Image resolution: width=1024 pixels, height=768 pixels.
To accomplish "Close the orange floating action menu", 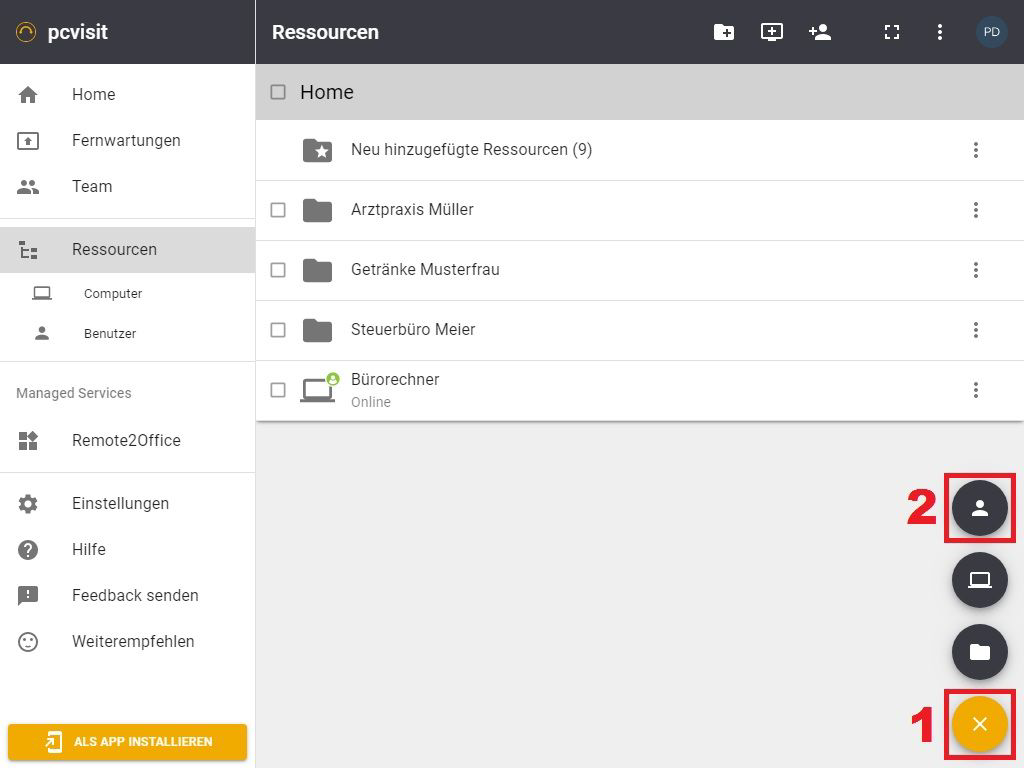I will pyautogui.click(x=979, y=724).
